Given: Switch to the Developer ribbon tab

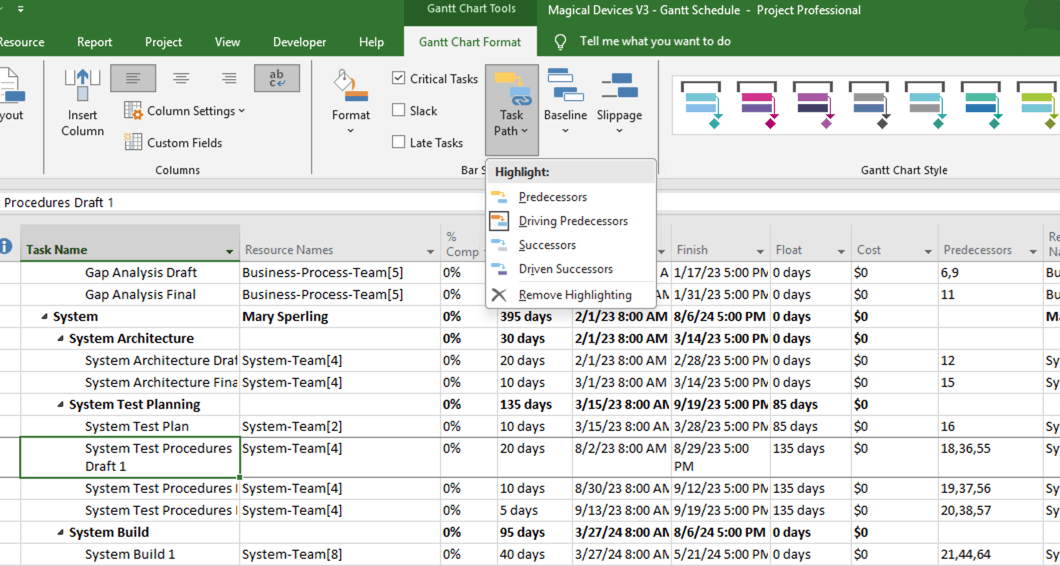Looking at the screenshot, I should (x=299, y=42).
